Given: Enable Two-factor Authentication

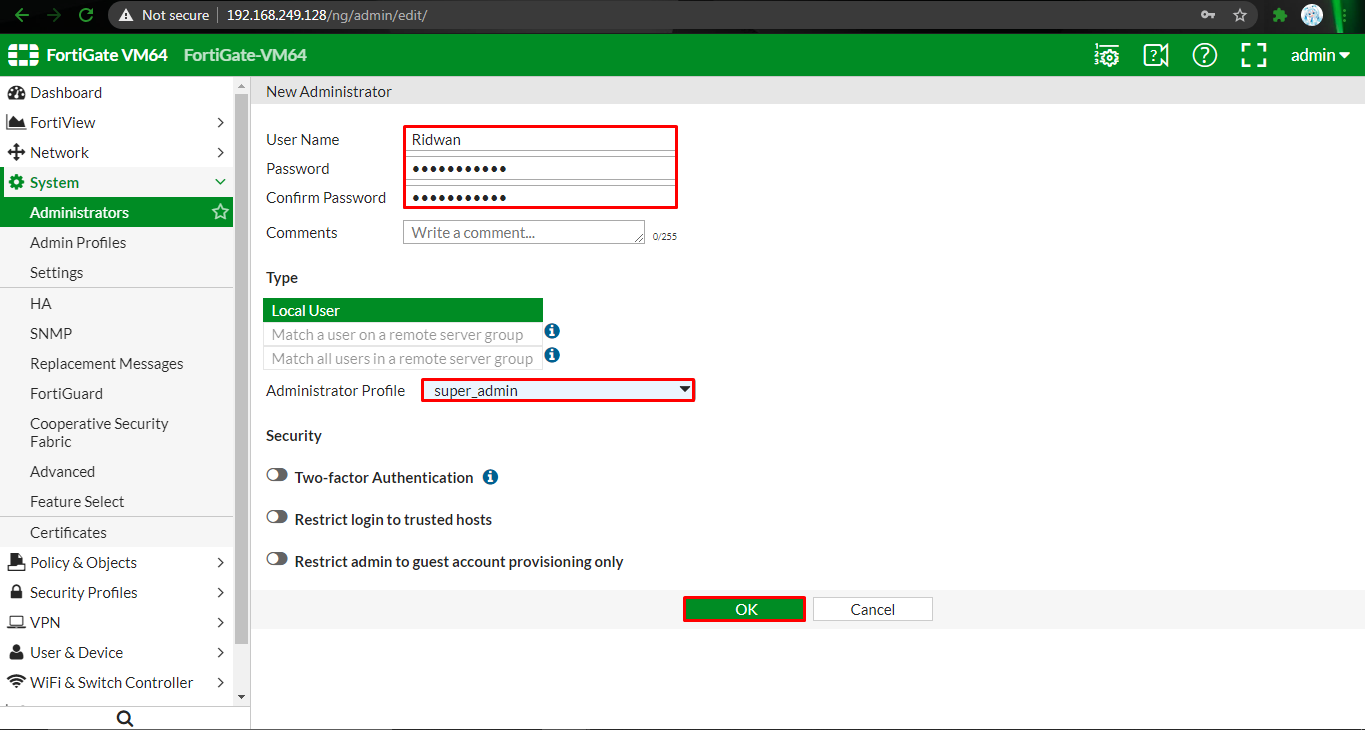Looking at the screenshot, I should (277, 474).
